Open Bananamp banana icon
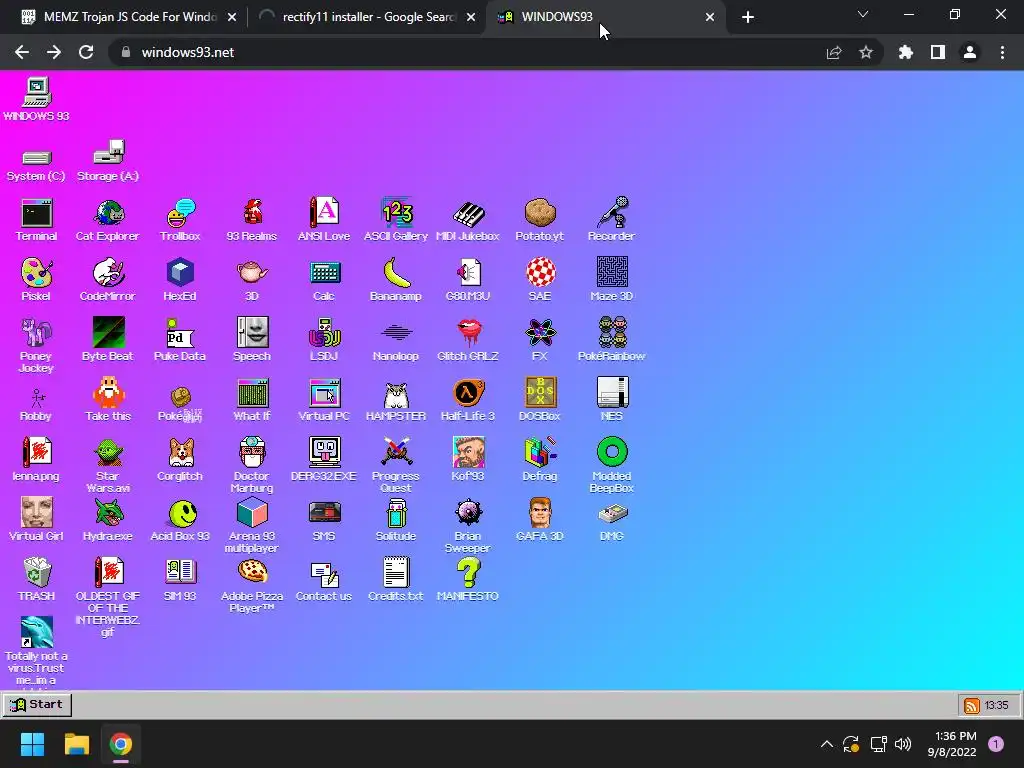 396,280
